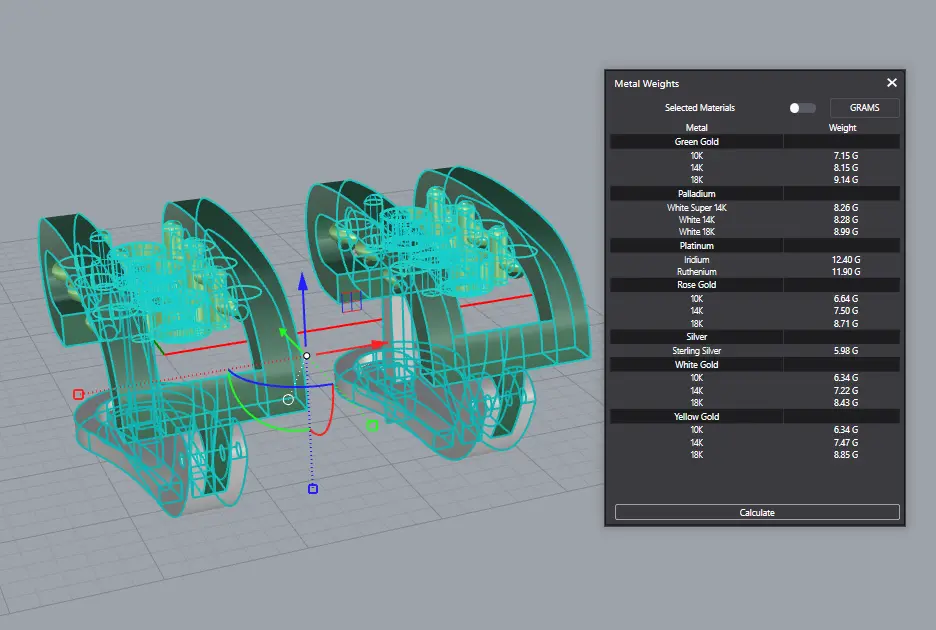Image resolution: width=936 pixels, height=630 pixels.
Task: Click the green Y-axis move arrow on gumball
Action: pos(284,332)
